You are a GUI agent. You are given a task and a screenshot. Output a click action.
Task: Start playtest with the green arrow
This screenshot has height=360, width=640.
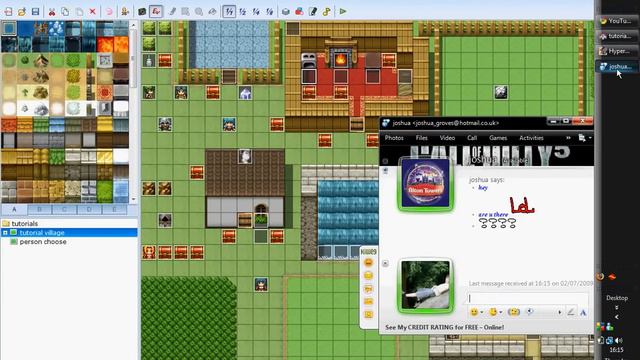343,11
